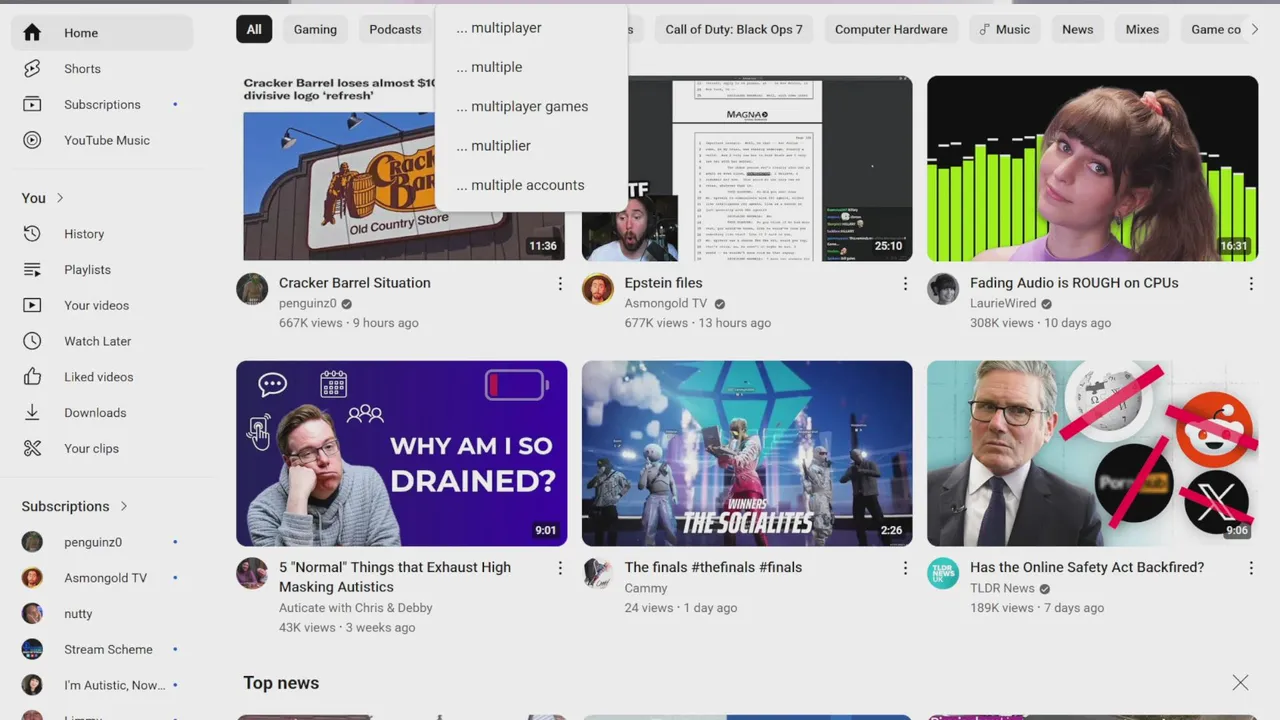Image resolution: width=1280 pixels, height=720 pixels.
Task: Select the Gaming filter chip
Action: [x=315, y=29]
